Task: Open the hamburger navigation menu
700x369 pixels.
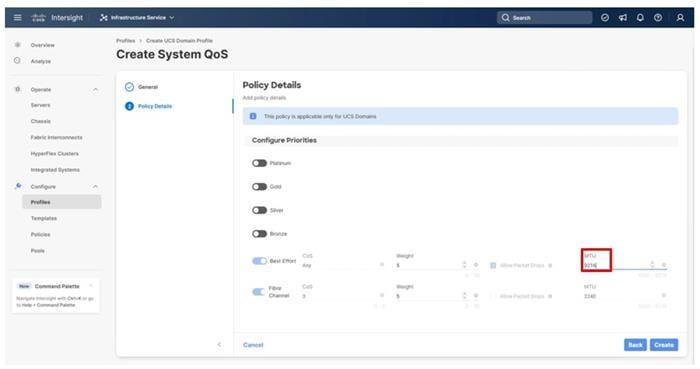Action: (x=17, y=17)
